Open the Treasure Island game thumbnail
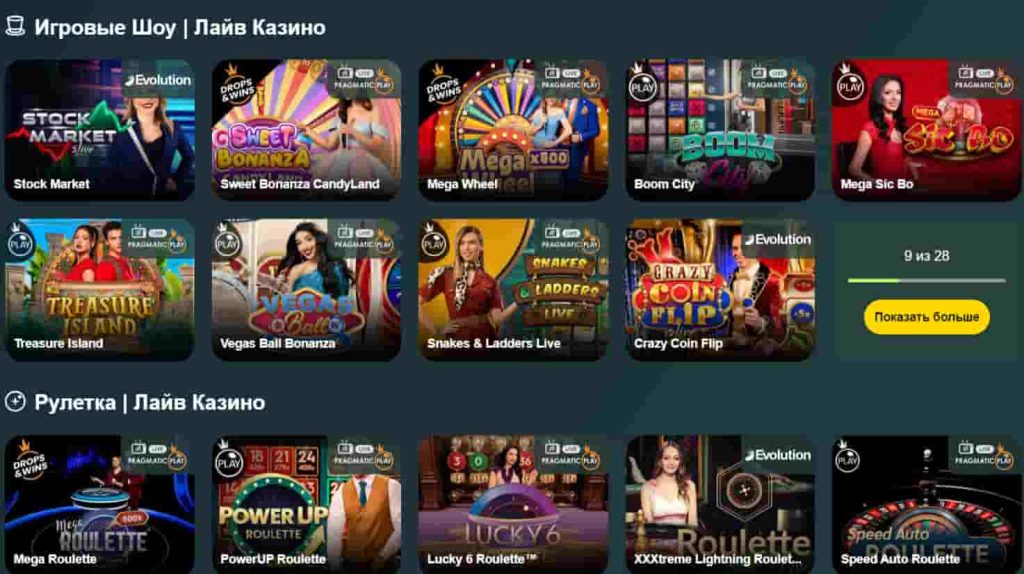The height and width of the screenshot is (574, 1024). (100, 289)
